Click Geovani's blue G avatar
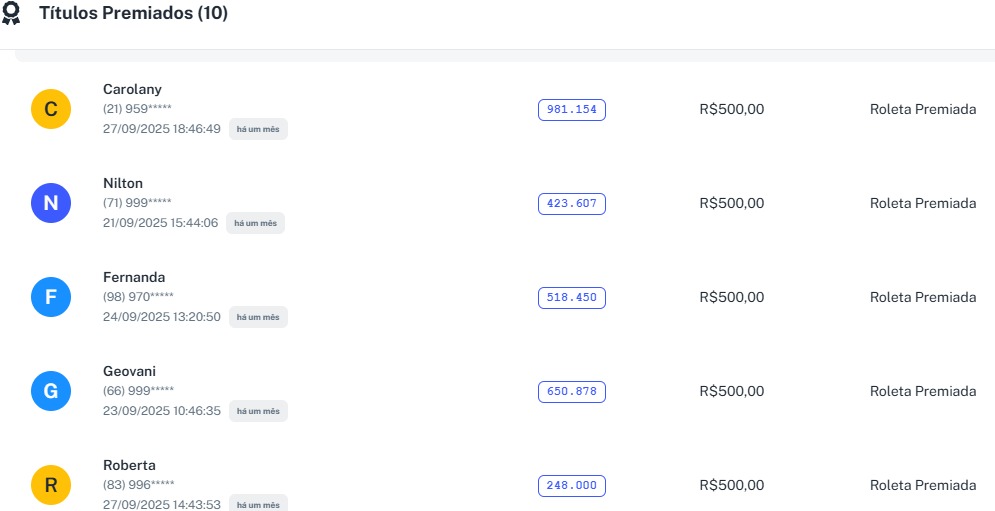The width and height of the screenshot is (995, 511). (x=51, y=392)
